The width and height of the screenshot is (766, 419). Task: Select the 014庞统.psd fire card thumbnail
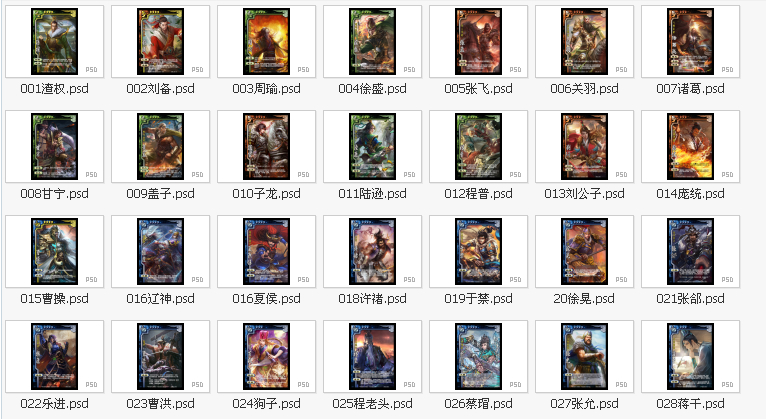click(690, 147)
